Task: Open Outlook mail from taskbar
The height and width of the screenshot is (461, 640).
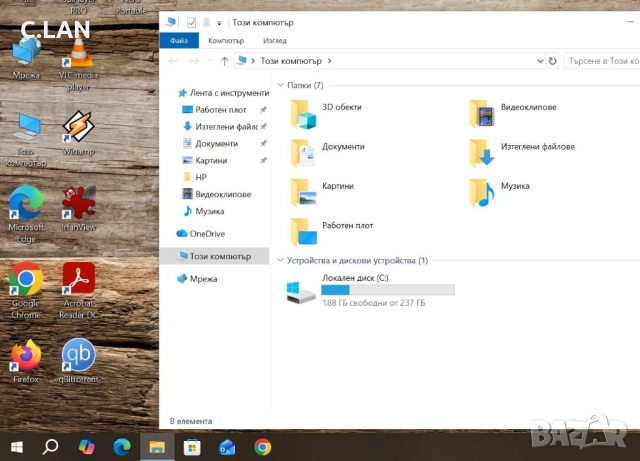Action: (227, 447)
